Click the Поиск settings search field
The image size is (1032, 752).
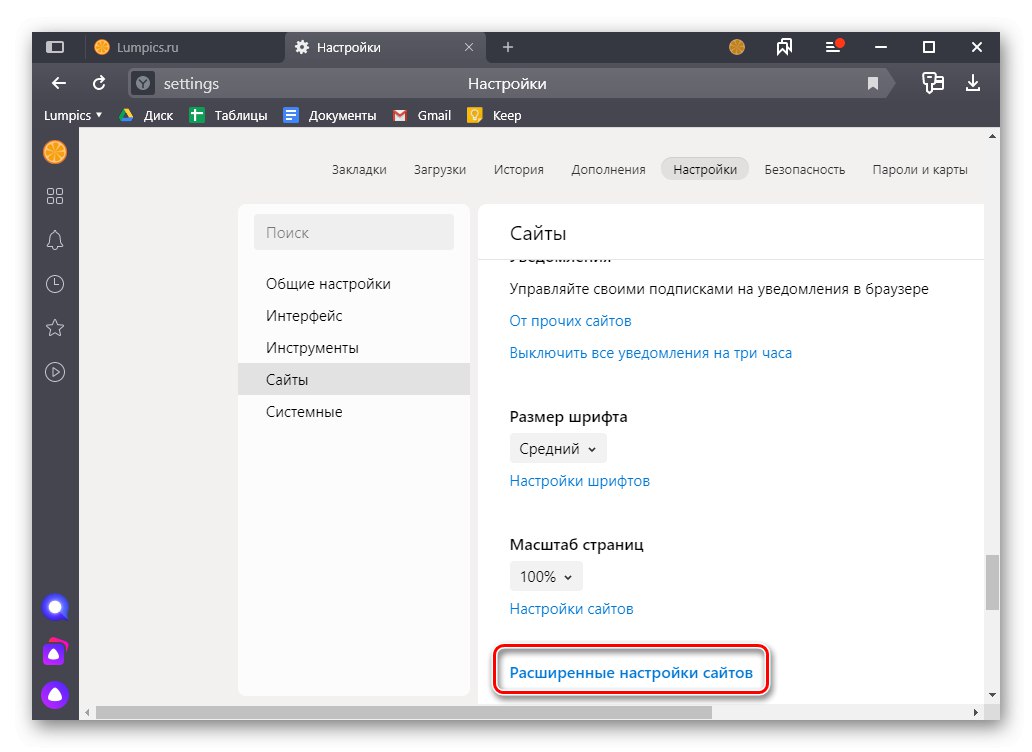(353, 231)
